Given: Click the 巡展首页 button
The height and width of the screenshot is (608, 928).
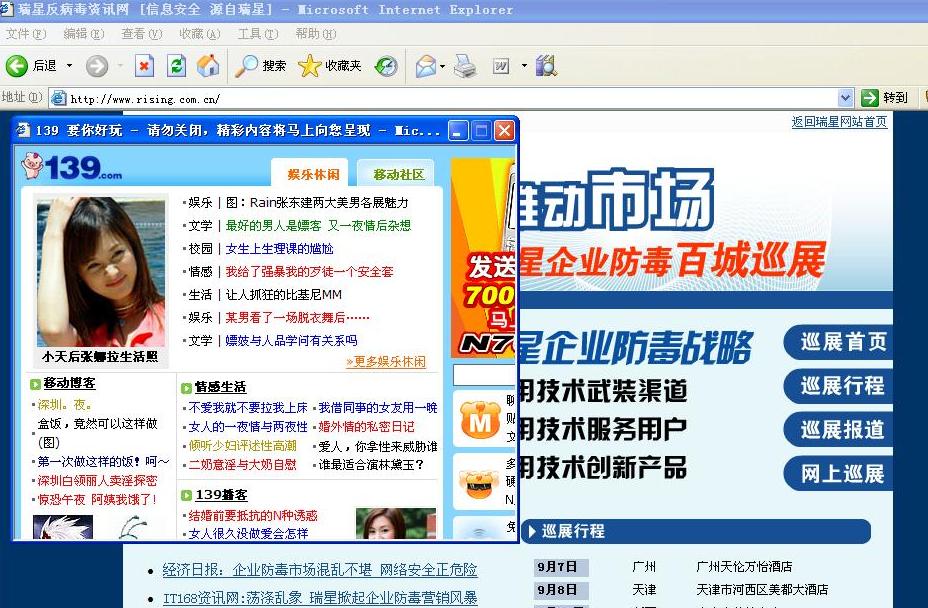Looking at the screenshot, I should pyautogui.click(x=840, y=342).
